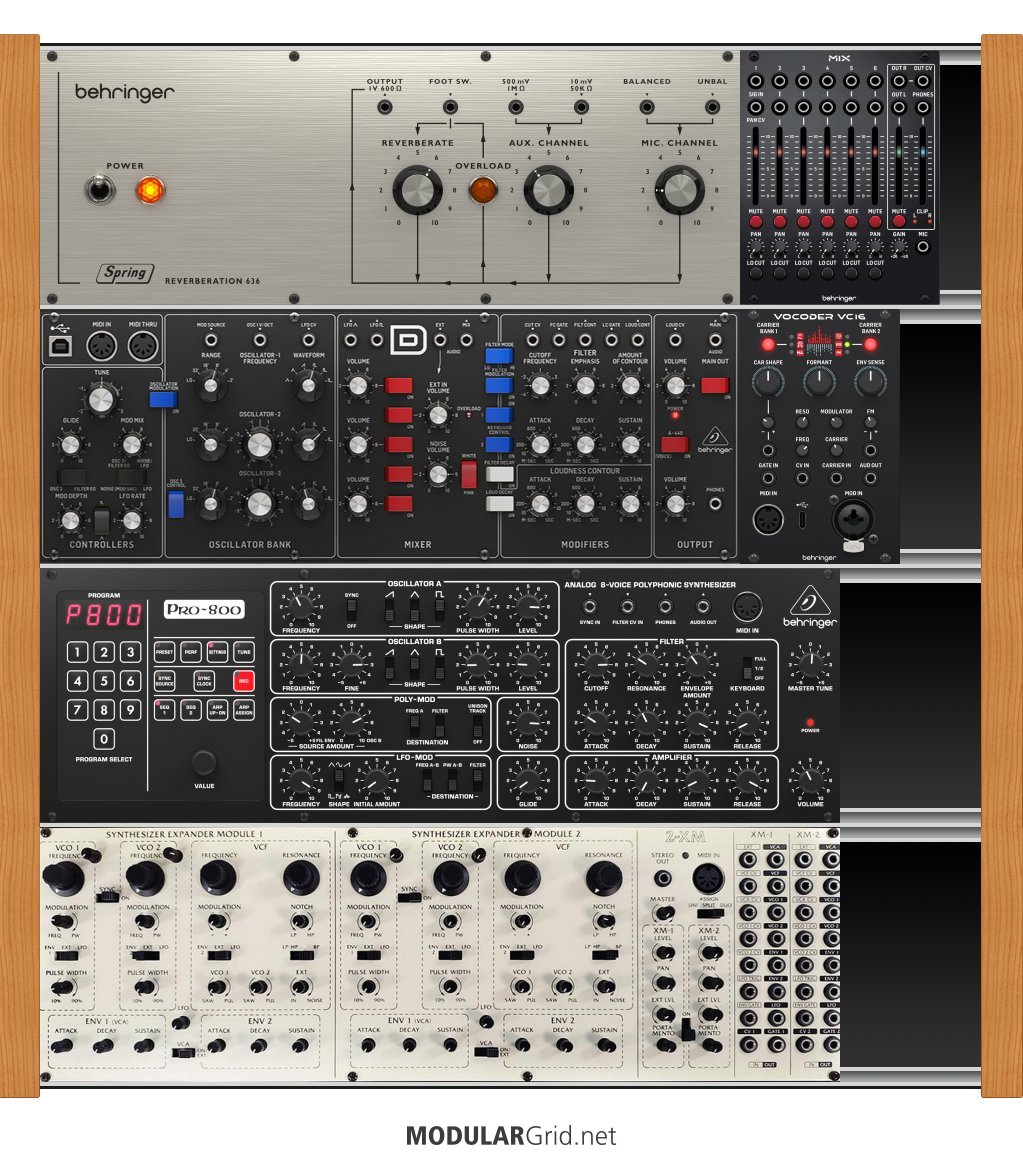
Task: Click the Aux. Channel knob on the reverb
Action: click(548, 190)
